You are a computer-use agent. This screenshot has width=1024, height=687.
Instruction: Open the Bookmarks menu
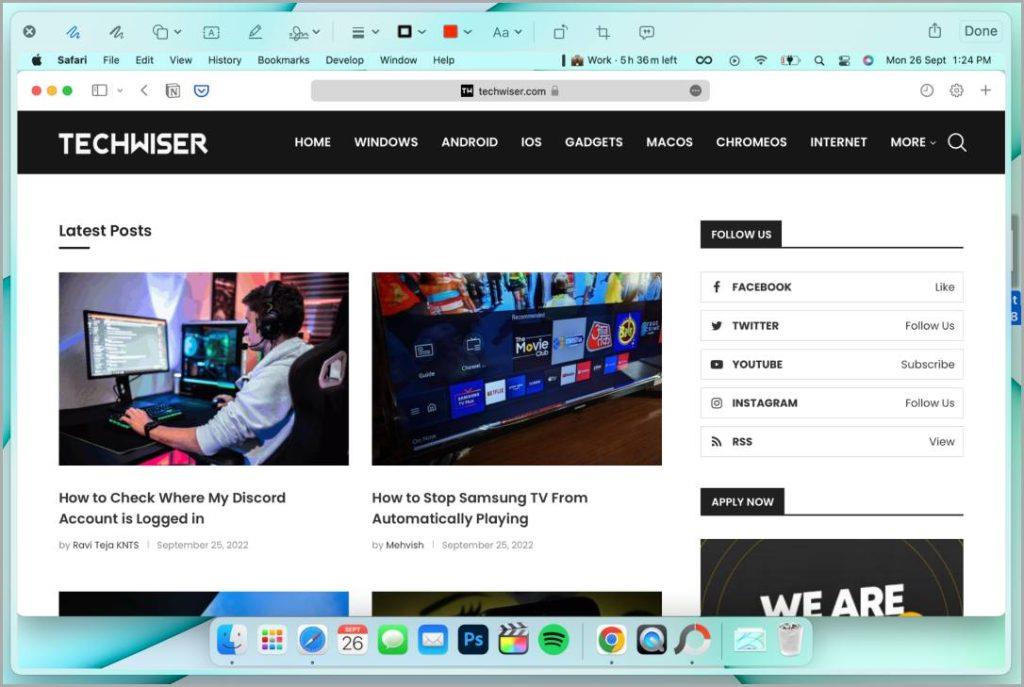pyautogui.click(x=283, y=60)
